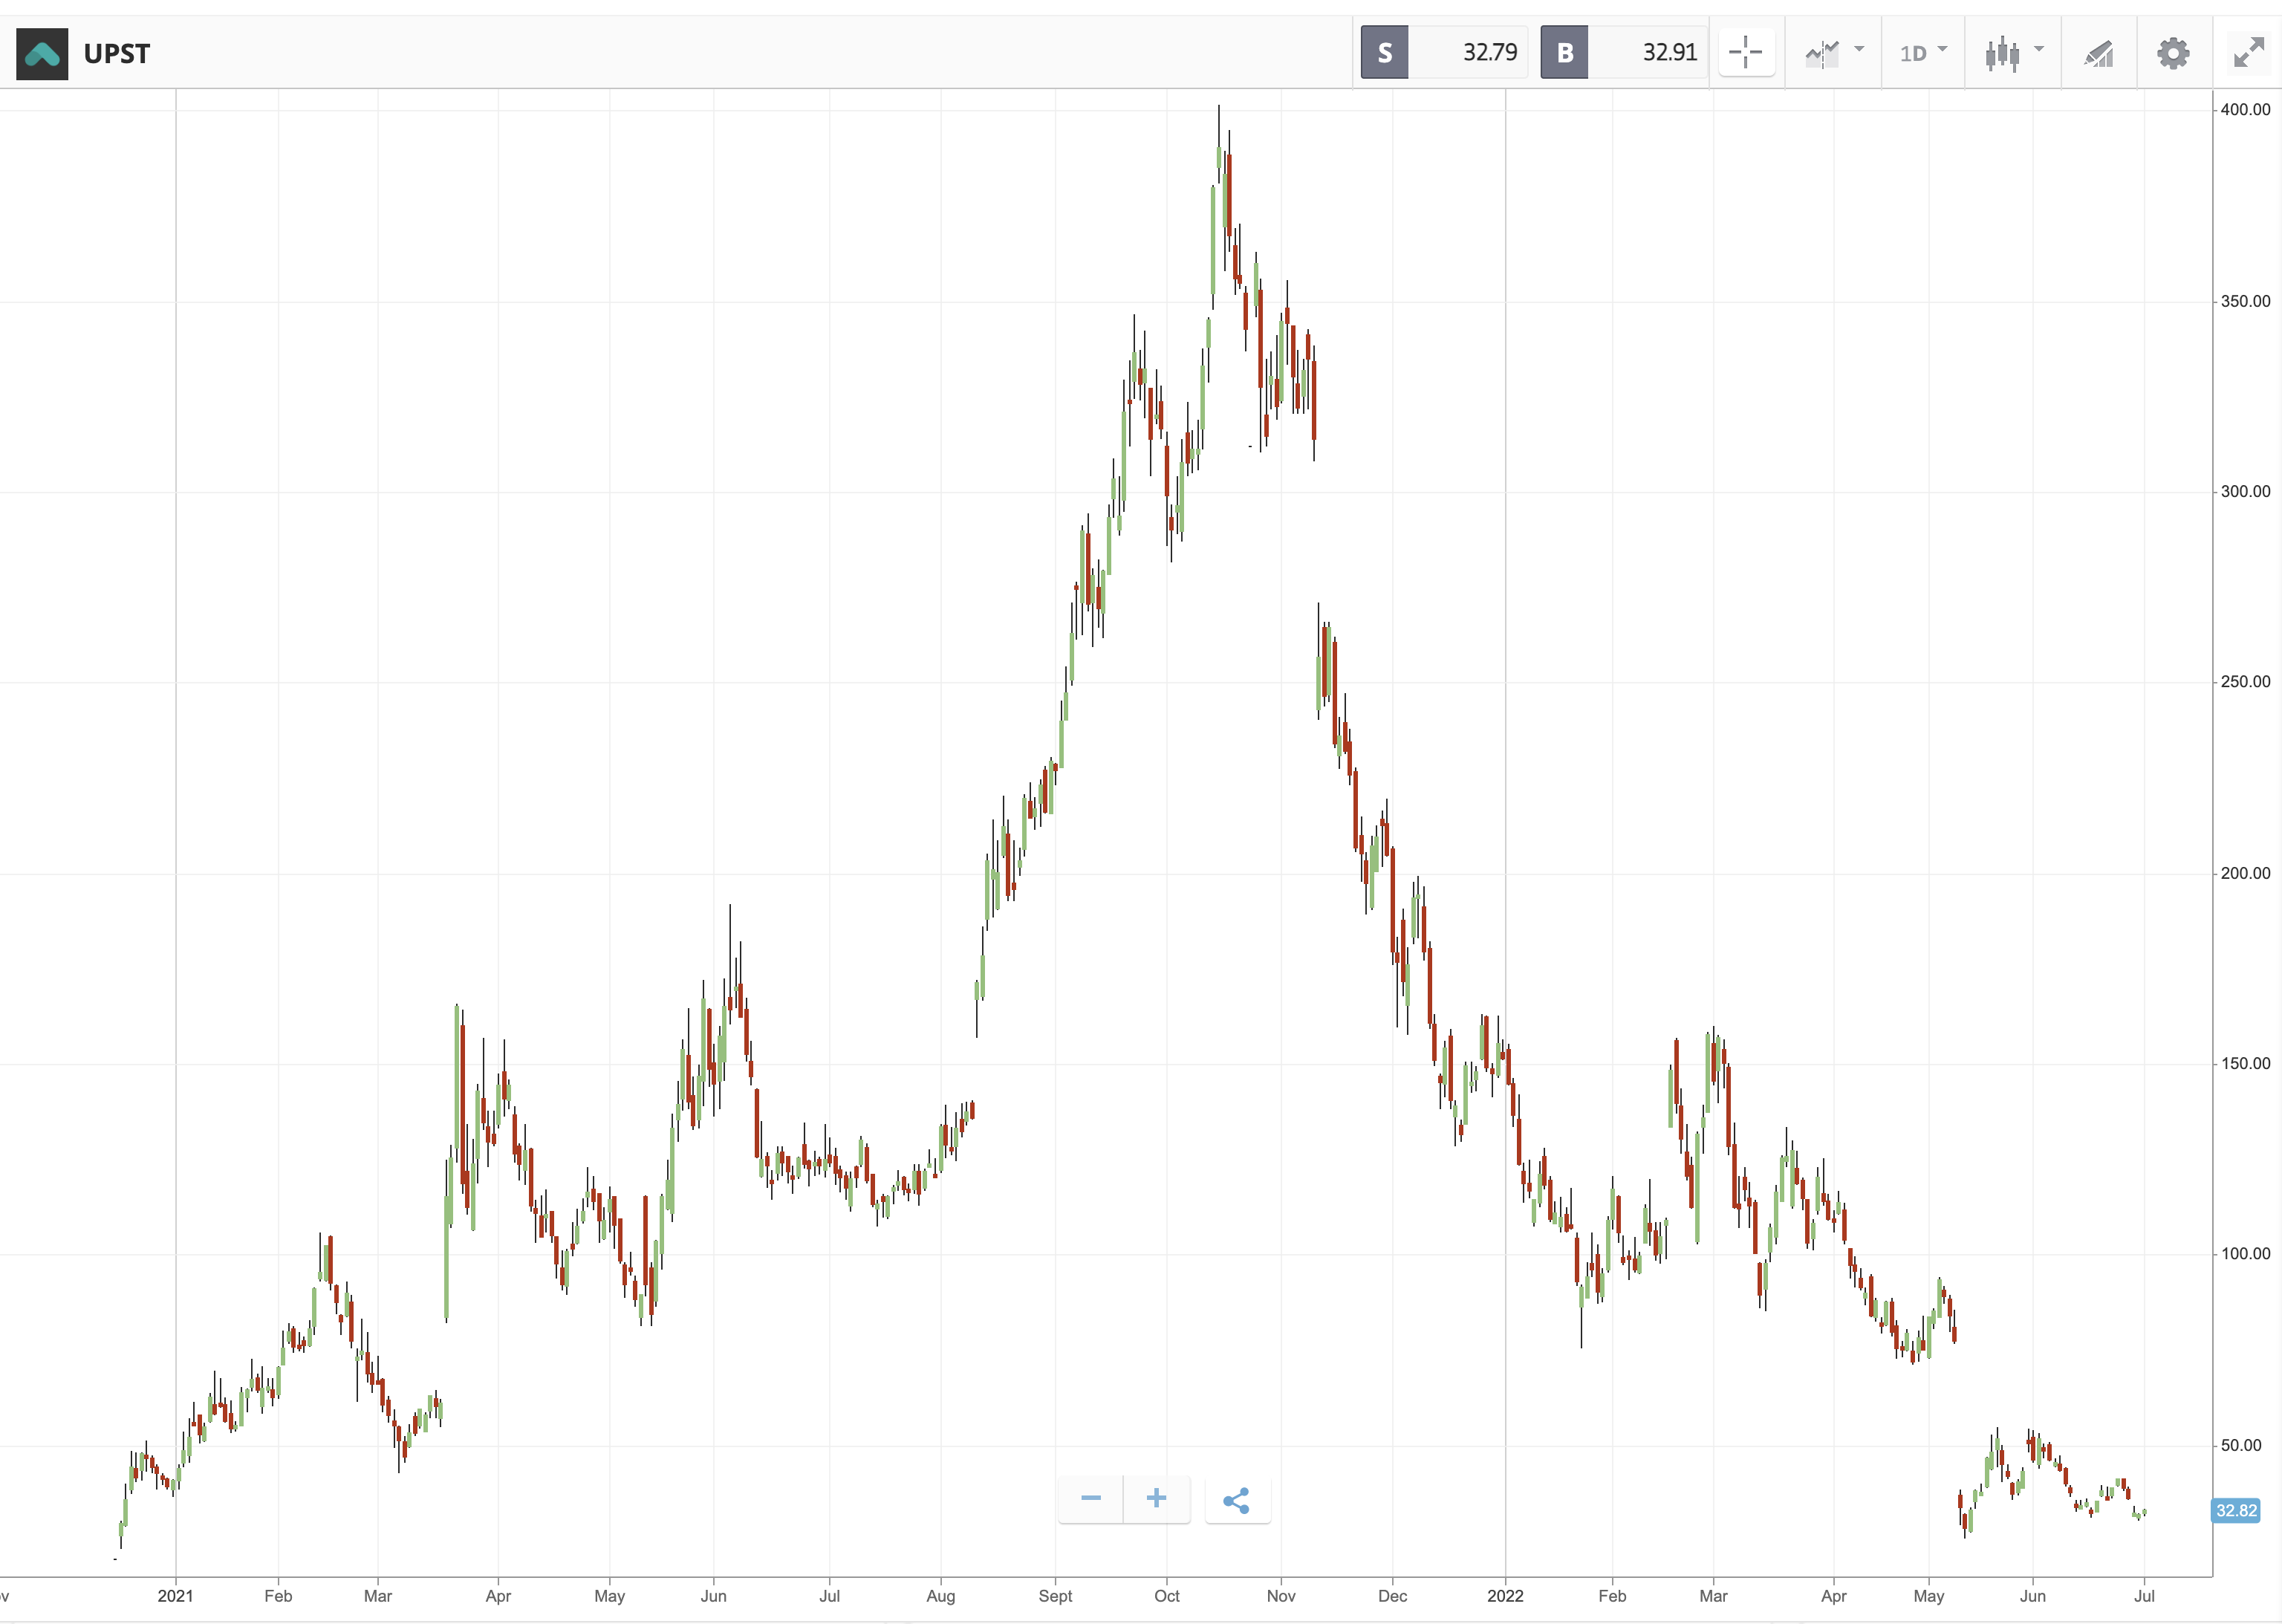Image resolution: width=2282 pixels, height=1624 pixels.
Task: Click the 150.00 price axis label
Action: click(2245, 1063)
